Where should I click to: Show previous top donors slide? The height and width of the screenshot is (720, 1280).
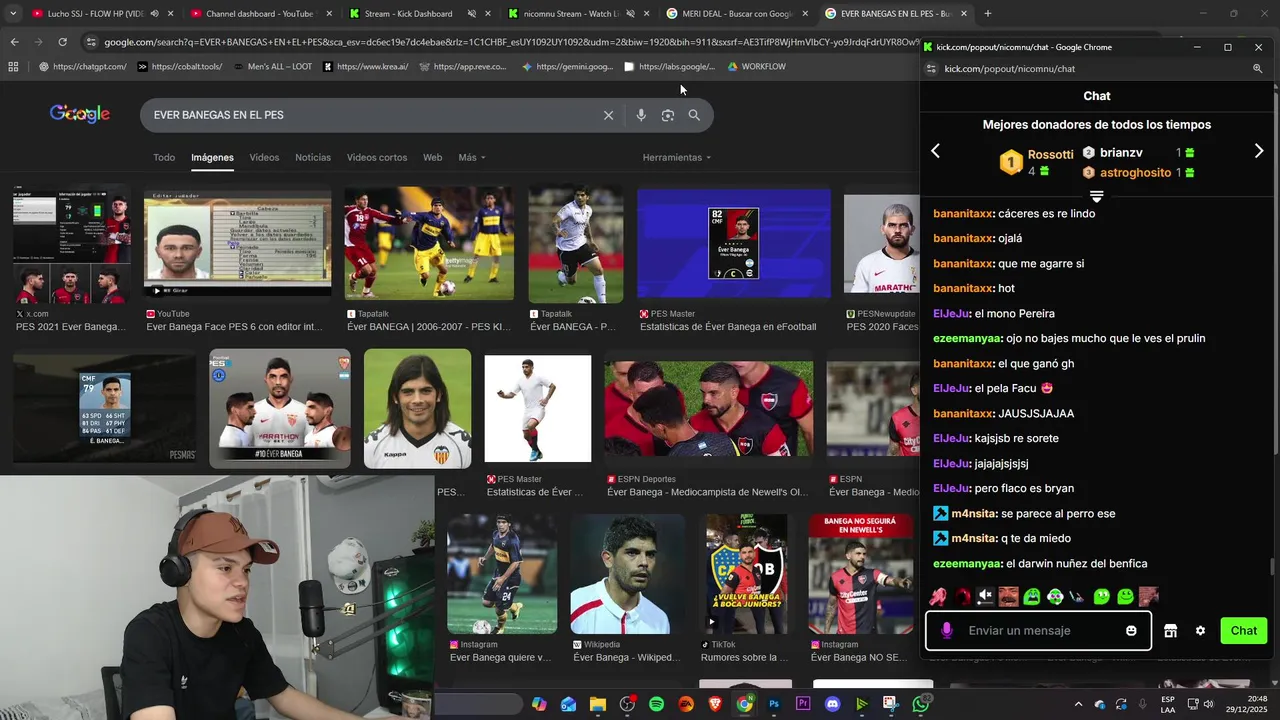[x=936, y=151]
